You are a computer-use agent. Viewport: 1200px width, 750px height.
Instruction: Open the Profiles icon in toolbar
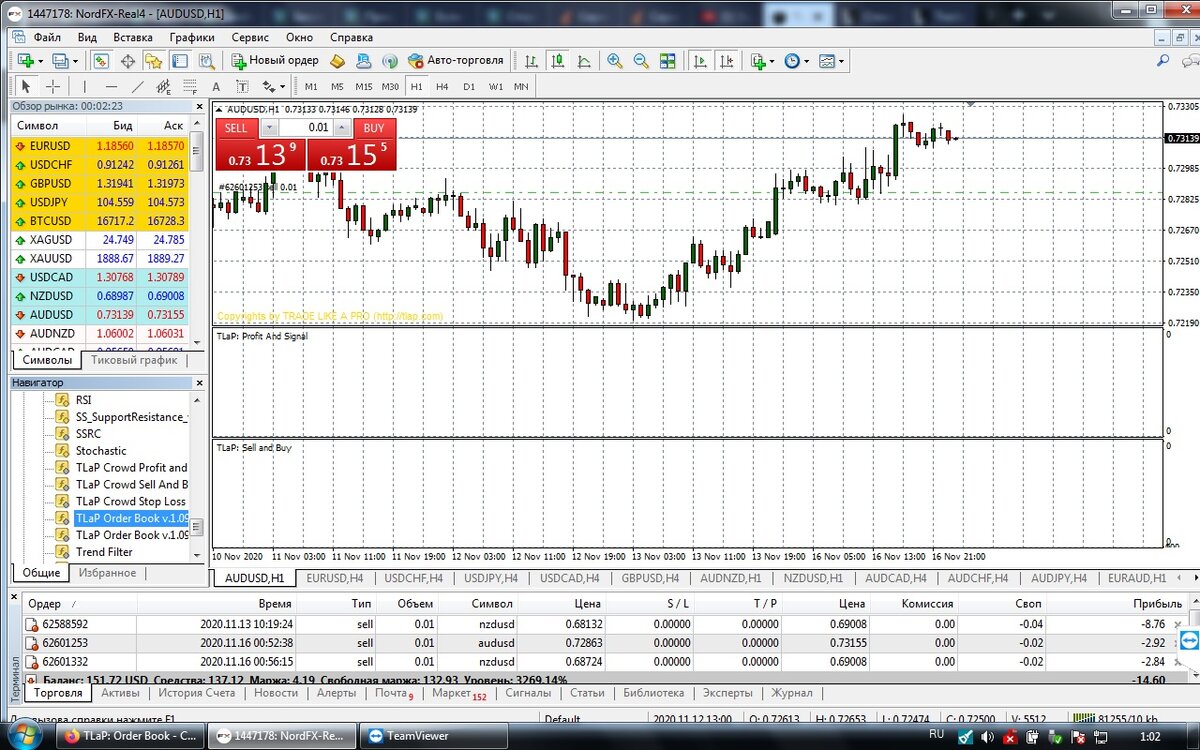click(x=62, y=61)
